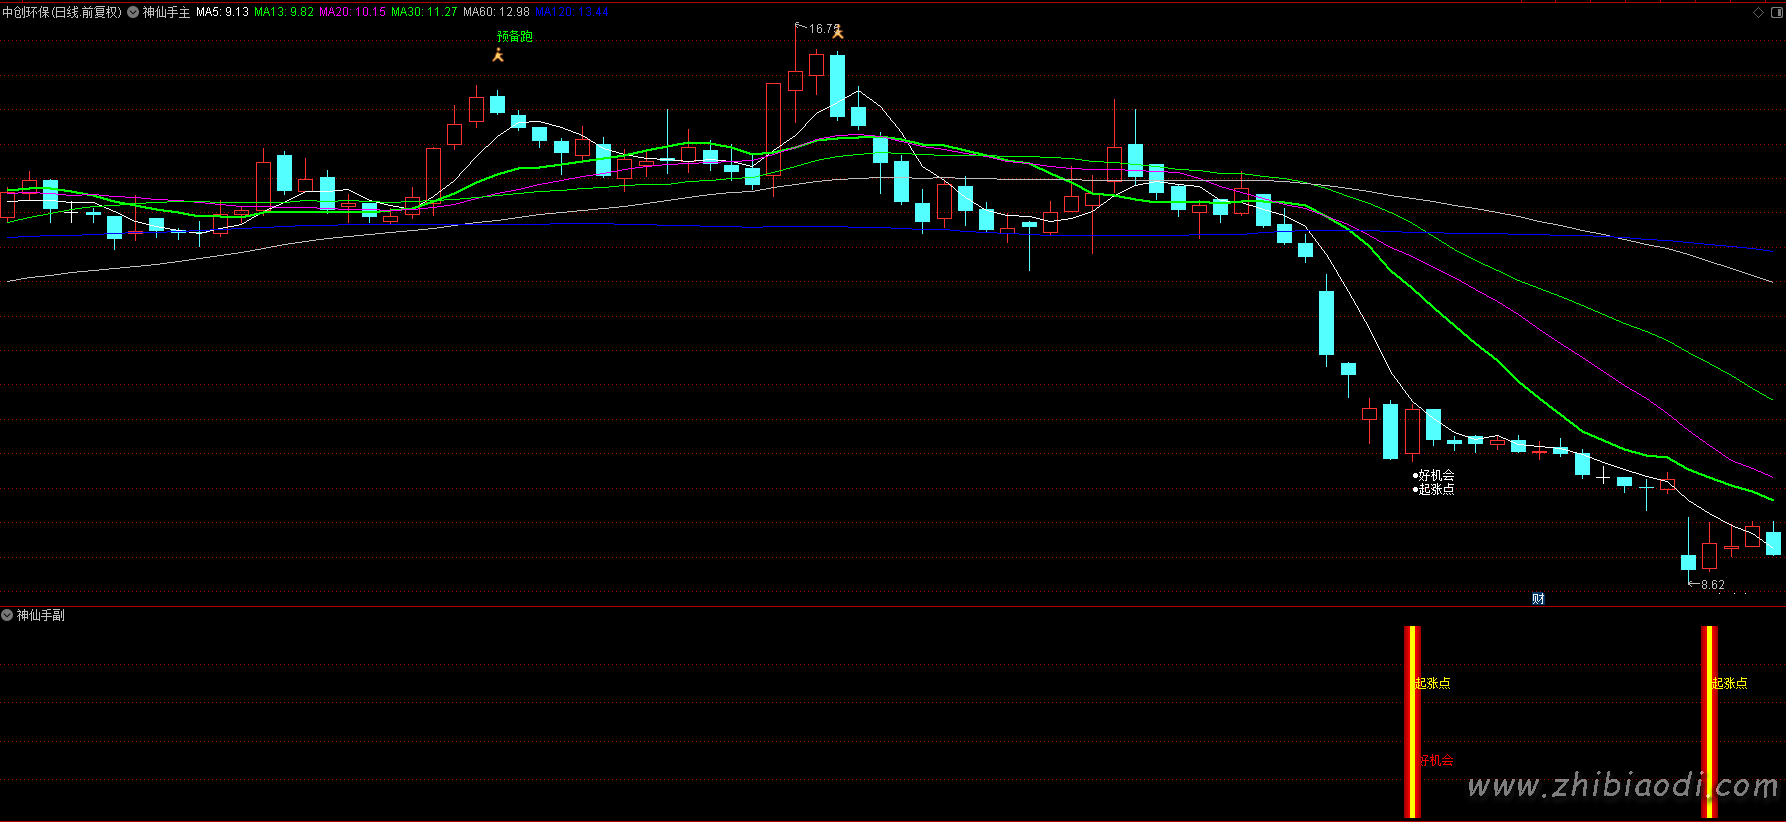
Task: Click the running figure icon beside 16.78
Action: click(838, 32)
